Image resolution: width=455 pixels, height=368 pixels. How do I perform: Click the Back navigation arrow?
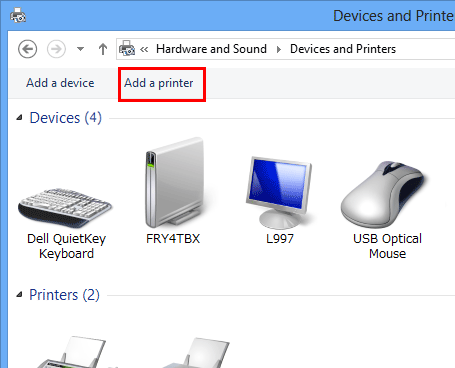point(27,49)
